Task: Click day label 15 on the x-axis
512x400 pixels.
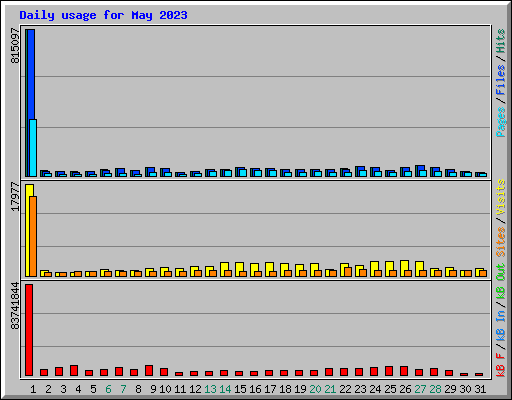Action: 240,389
